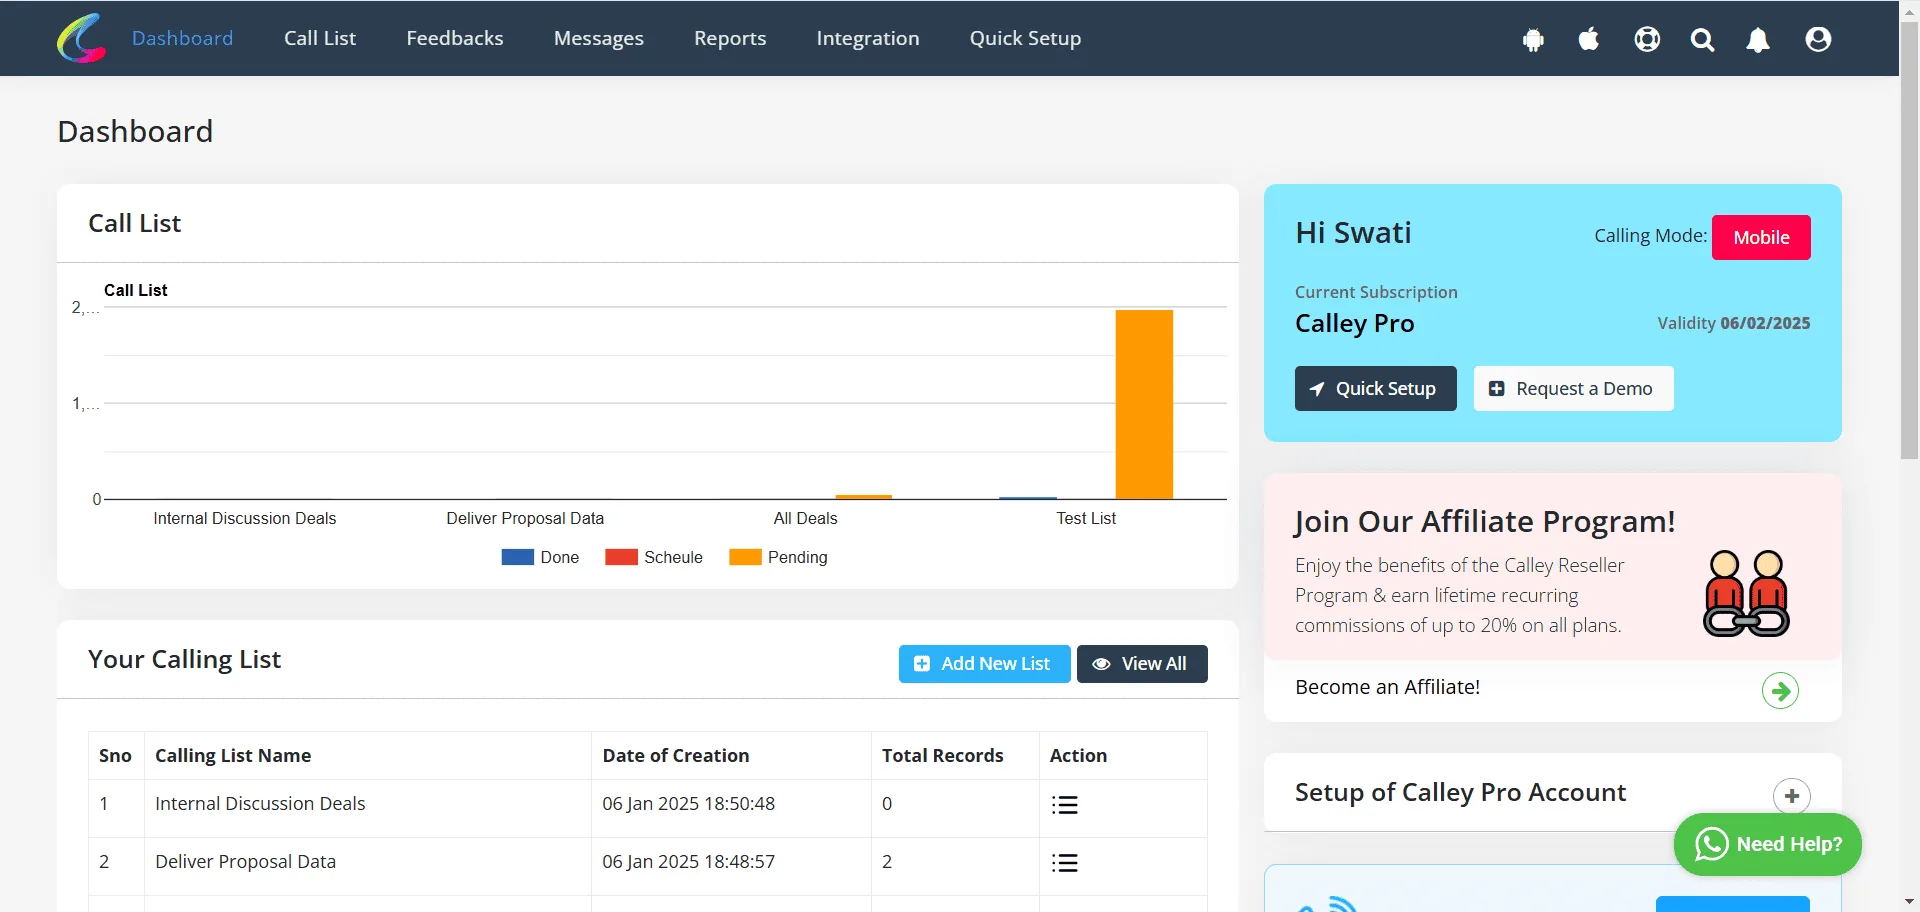Toggle the Scheule series in chart legend
Image resolution: width=1920 pixels, height=912 pixels.
[654, 557]
